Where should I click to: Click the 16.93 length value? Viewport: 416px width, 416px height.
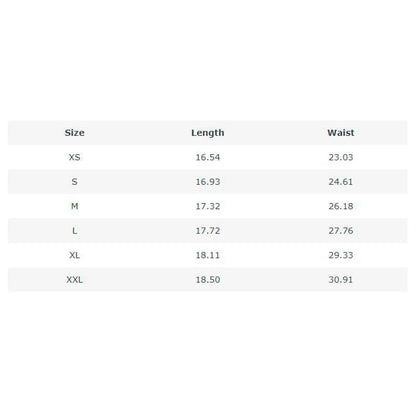[208, 182]
